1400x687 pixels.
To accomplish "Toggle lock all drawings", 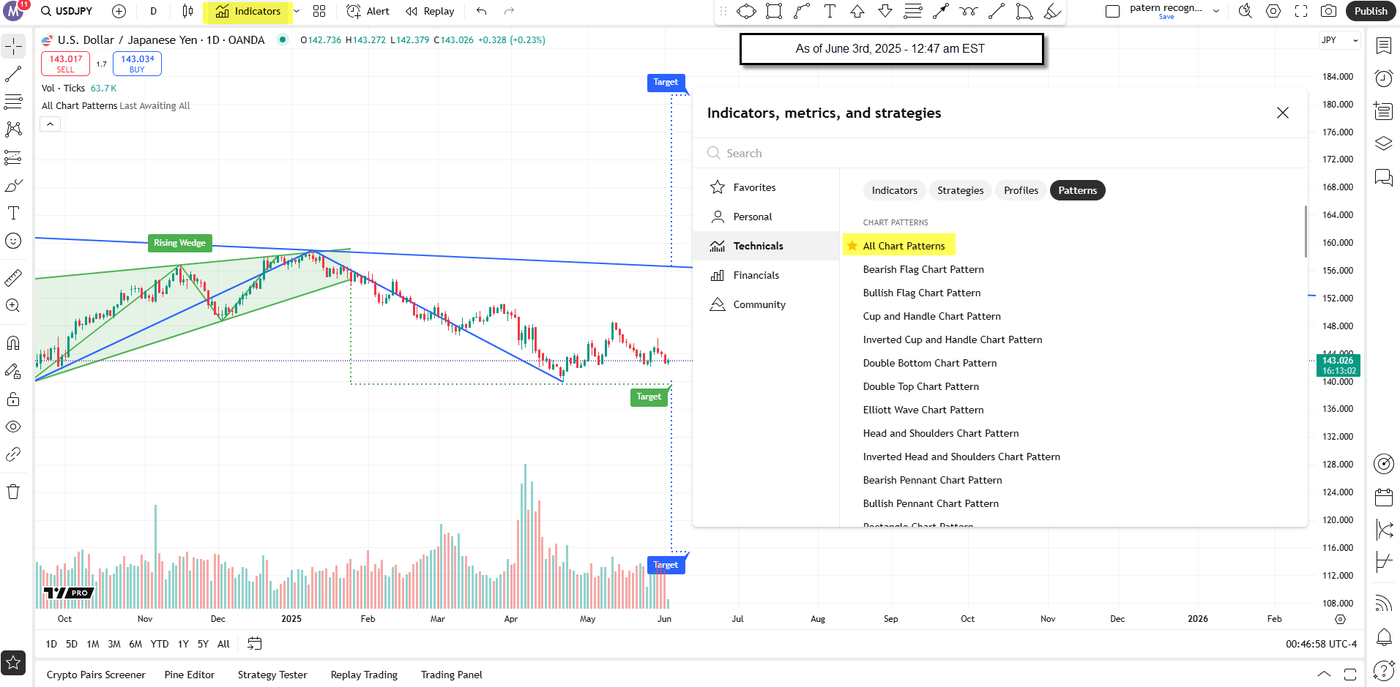I will tap(14, 398).
